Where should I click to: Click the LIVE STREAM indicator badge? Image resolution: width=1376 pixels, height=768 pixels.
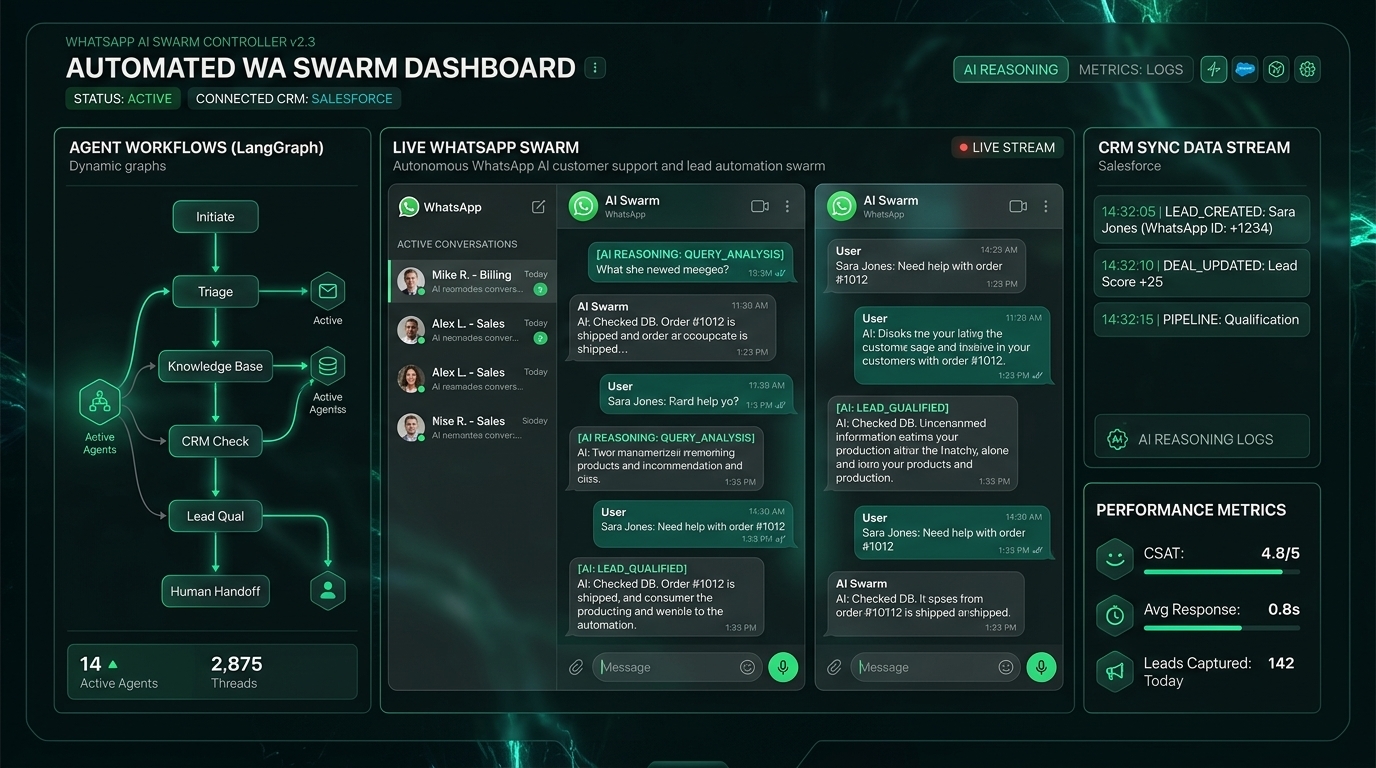[x=1006, y=147]
